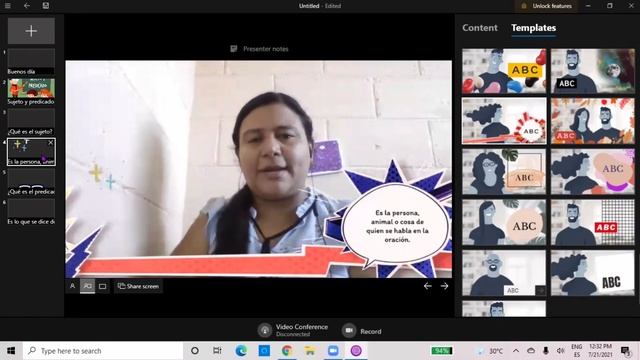The width and height of the screenshot is (640, 360).
Task: Select the presenter-with-content layout icon
Action: (87, 286)
